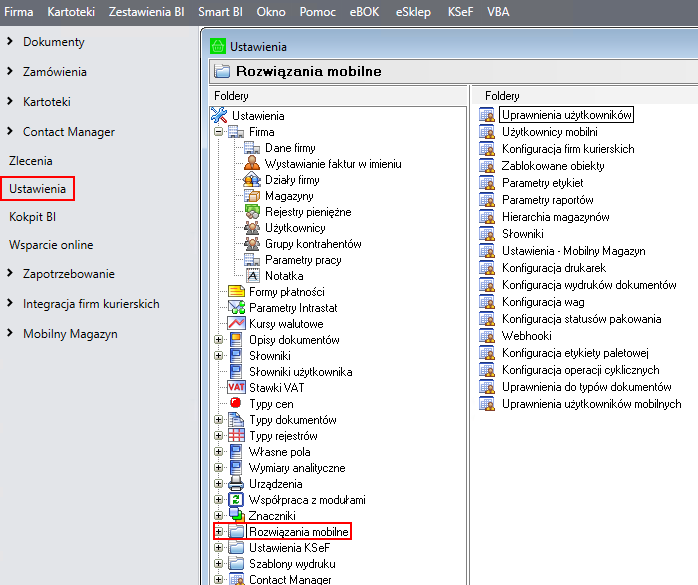Open Konfiguracja firm kurierskich entry
698x585 pixels.
click(567, 149)
